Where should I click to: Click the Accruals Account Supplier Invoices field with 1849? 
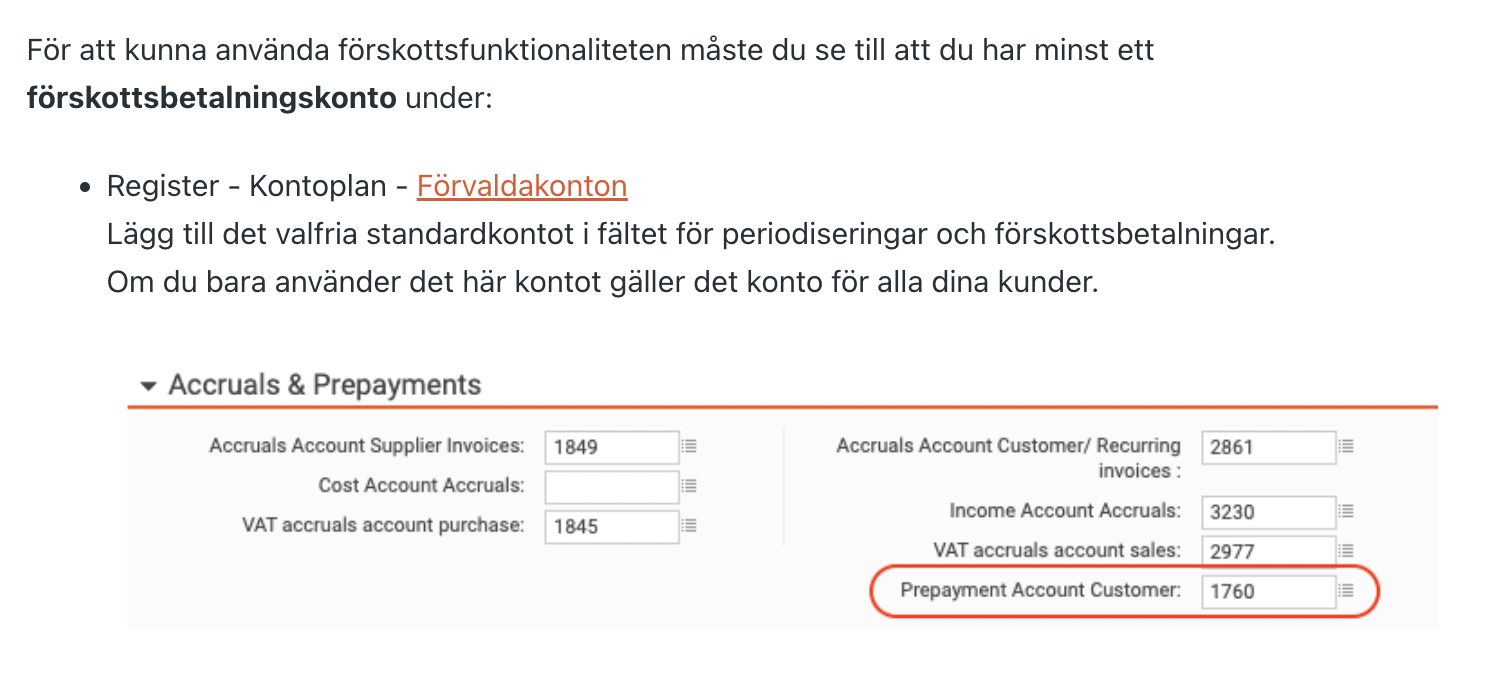pos(611,447)
